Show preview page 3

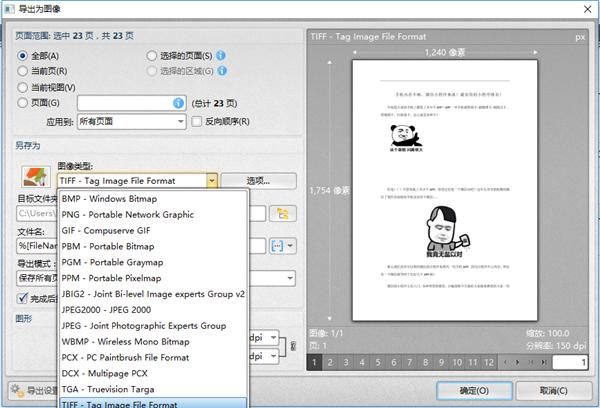point(346,362)
